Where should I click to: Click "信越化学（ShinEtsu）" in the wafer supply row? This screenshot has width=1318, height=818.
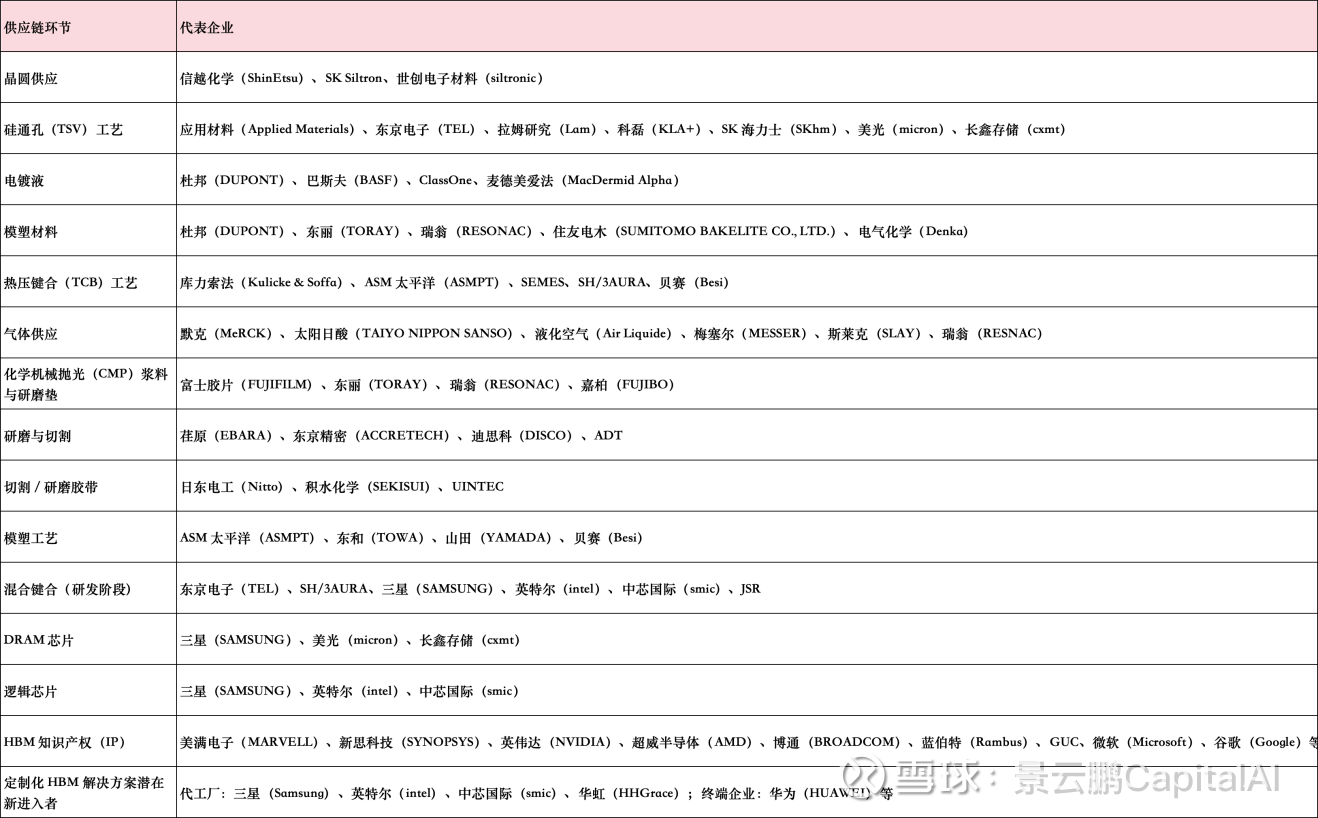pos(242,78)
